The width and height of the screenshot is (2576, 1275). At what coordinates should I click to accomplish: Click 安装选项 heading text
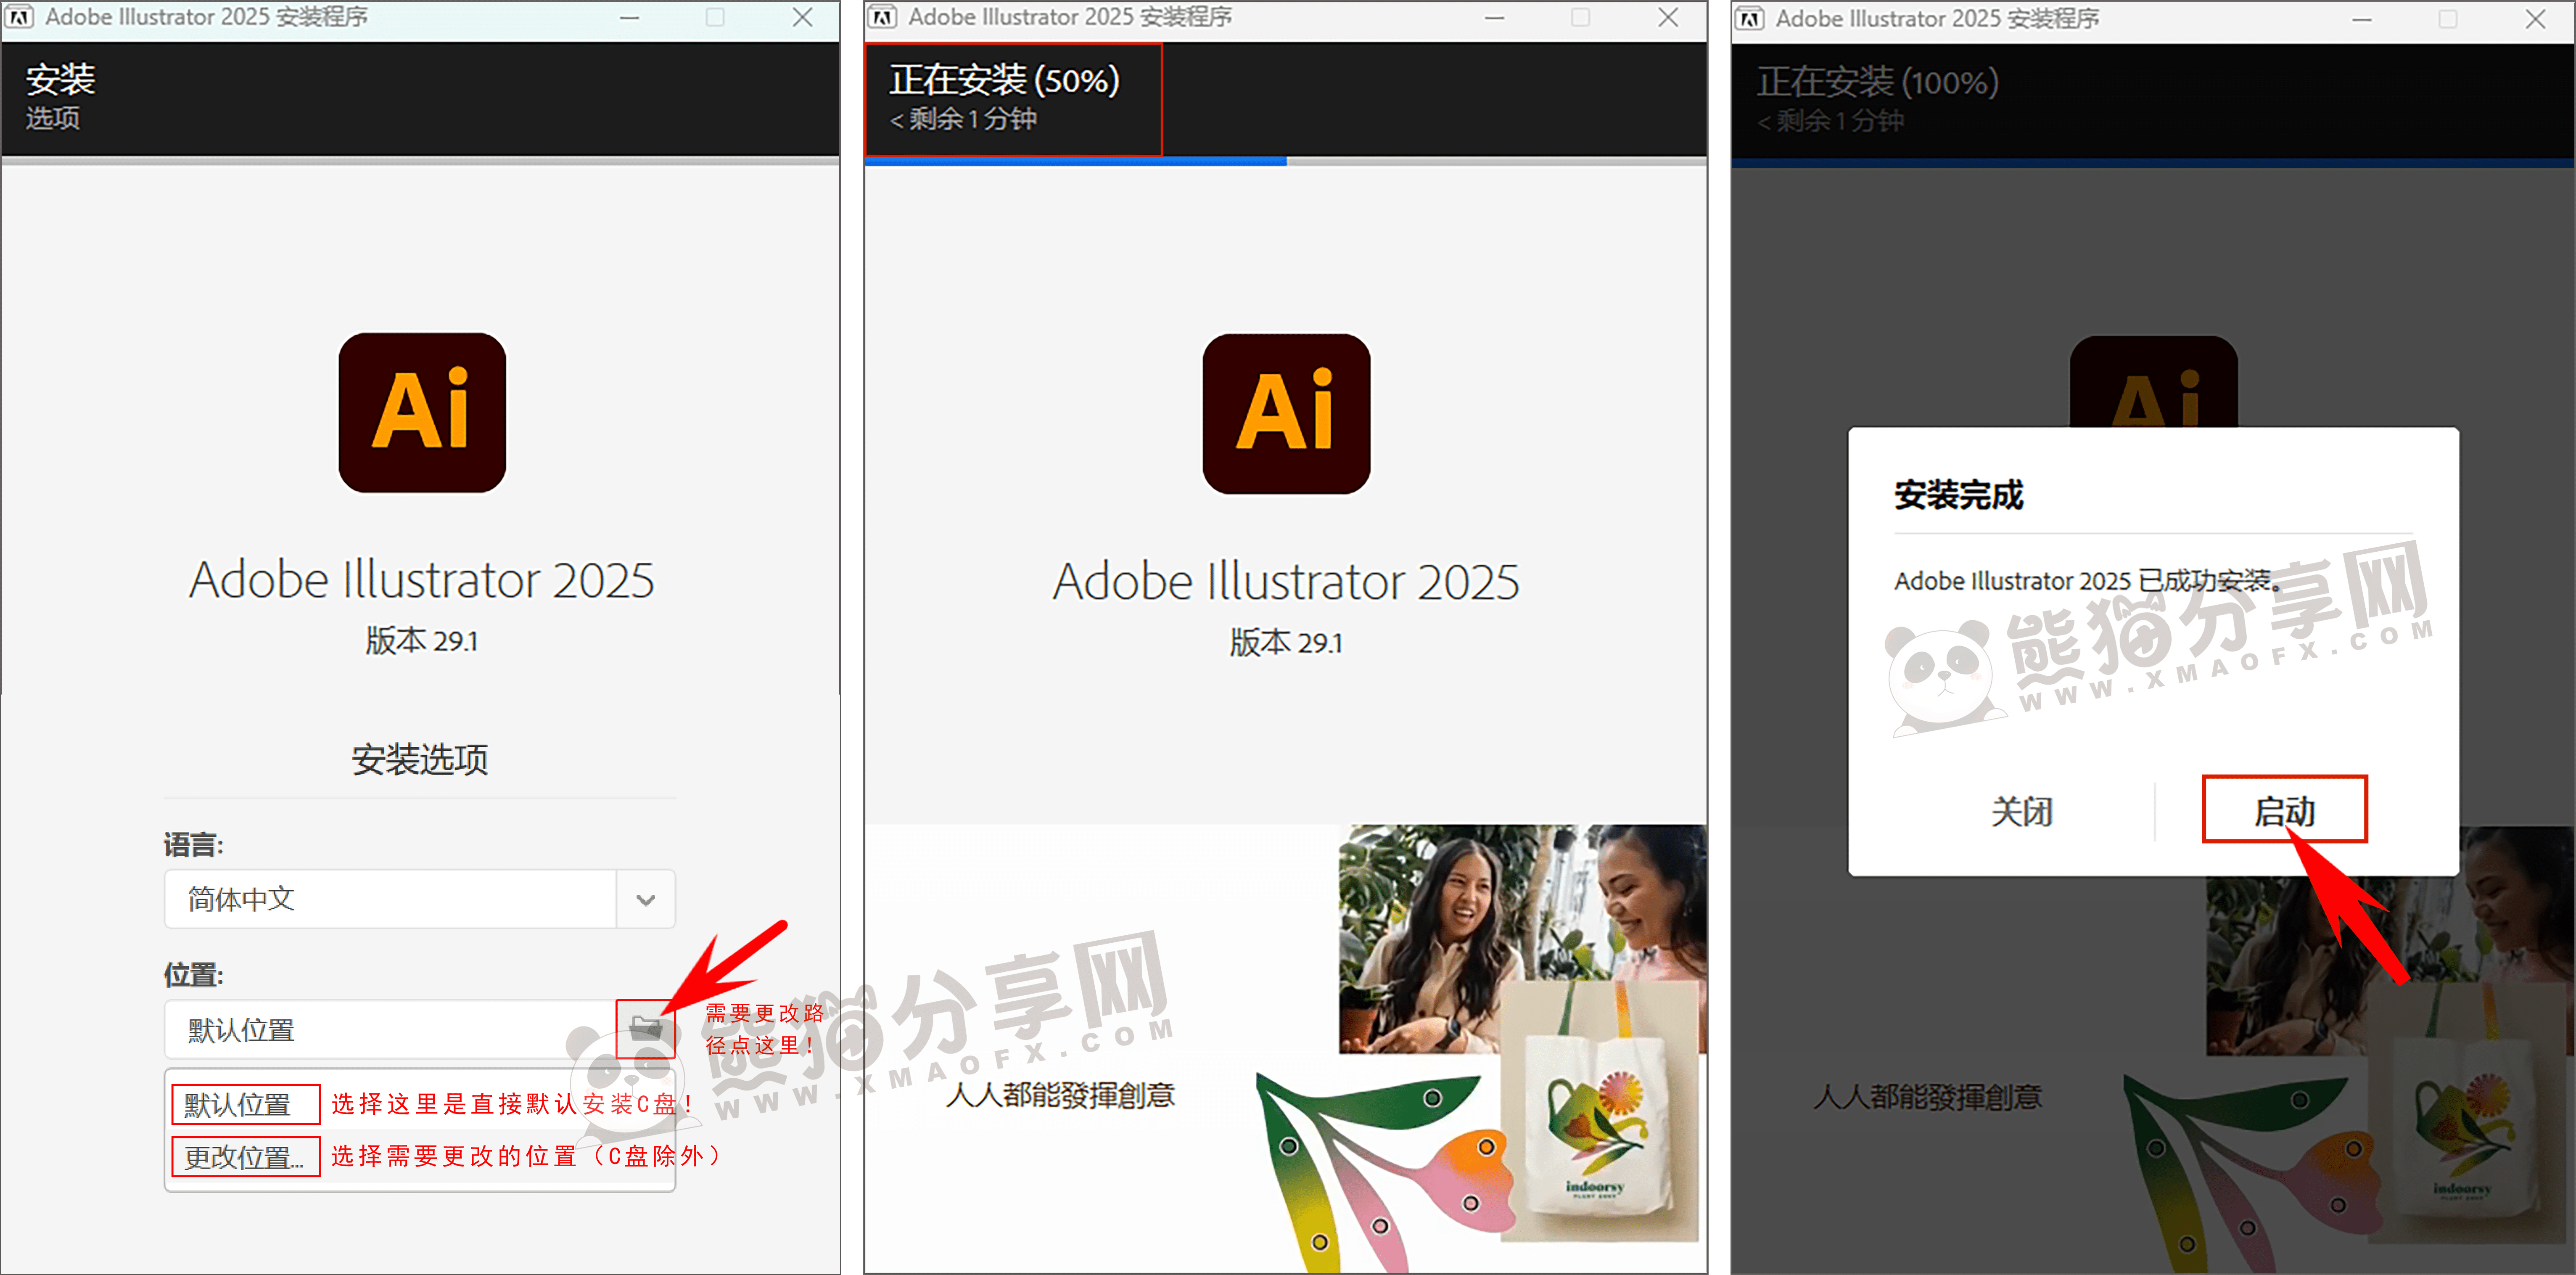420,759
